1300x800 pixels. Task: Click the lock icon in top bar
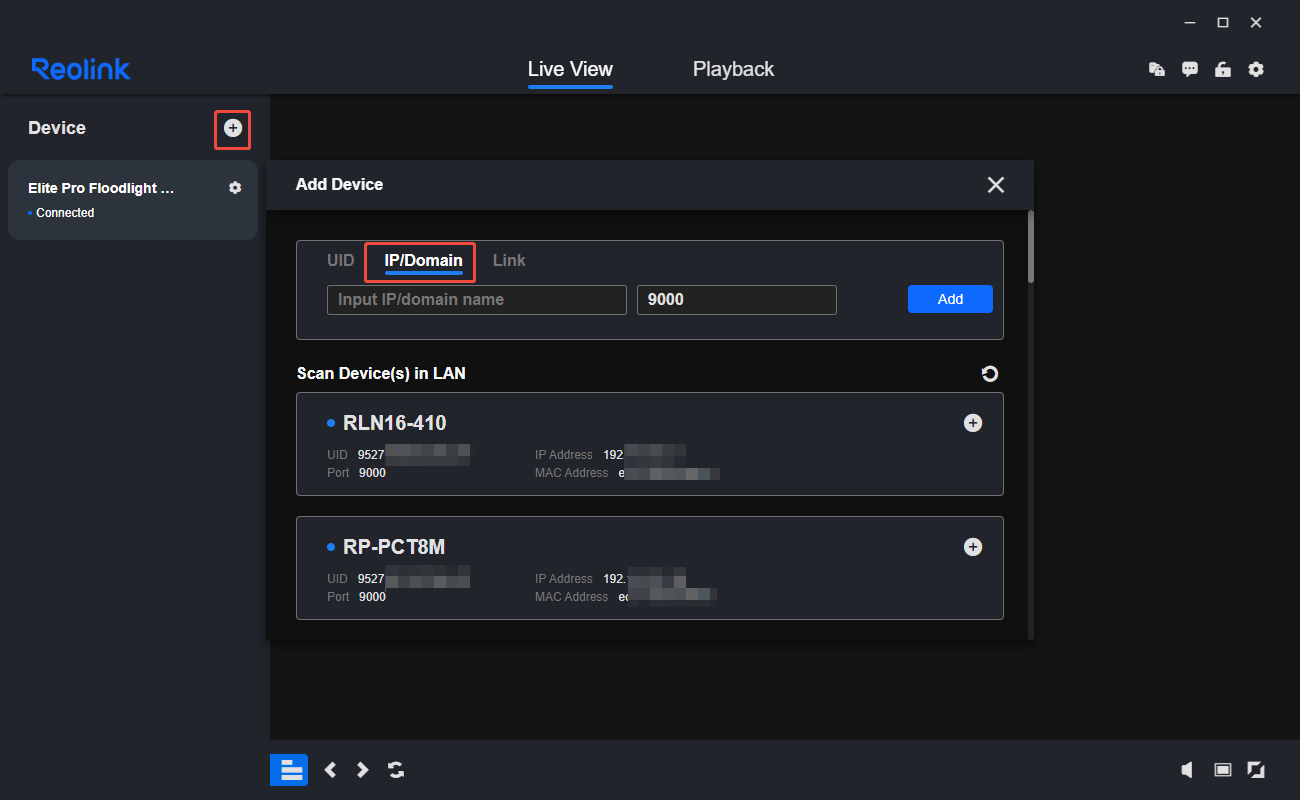[1222, 69]
